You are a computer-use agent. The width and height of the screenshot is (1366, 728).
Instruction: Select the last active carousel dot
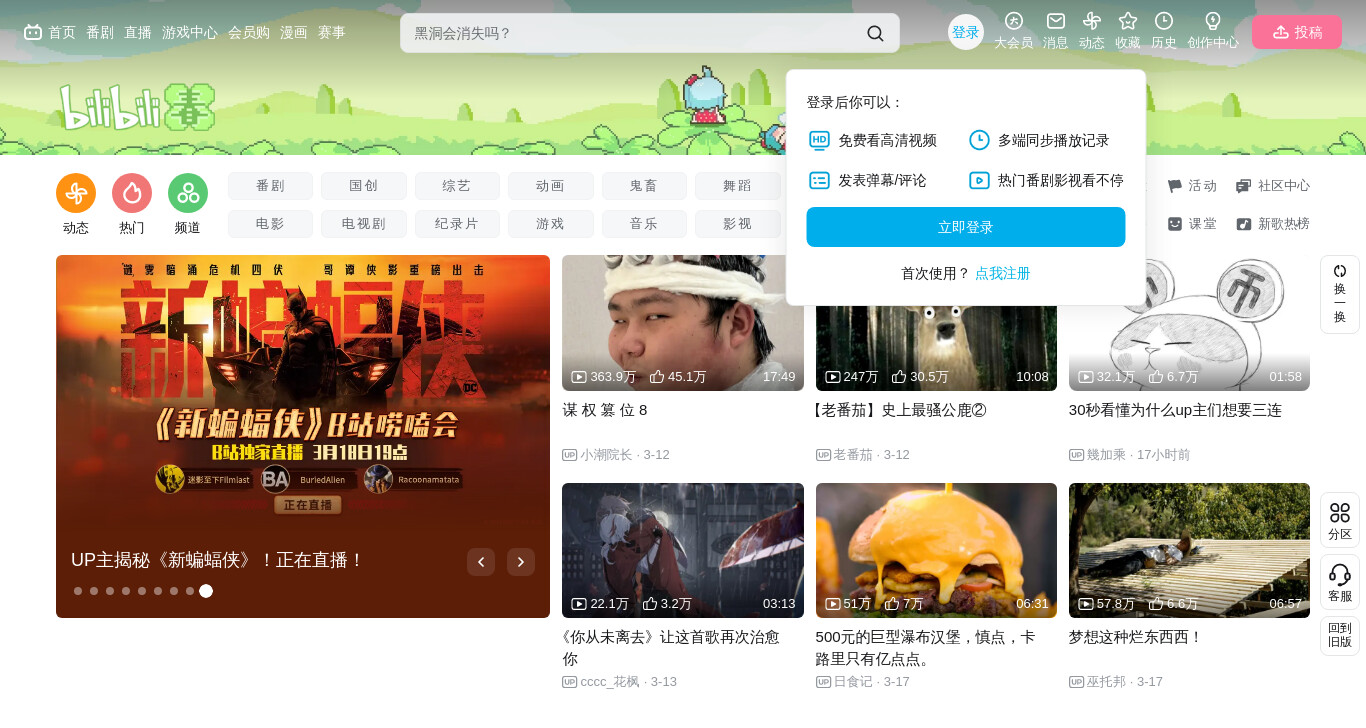(x=206, y=591)
